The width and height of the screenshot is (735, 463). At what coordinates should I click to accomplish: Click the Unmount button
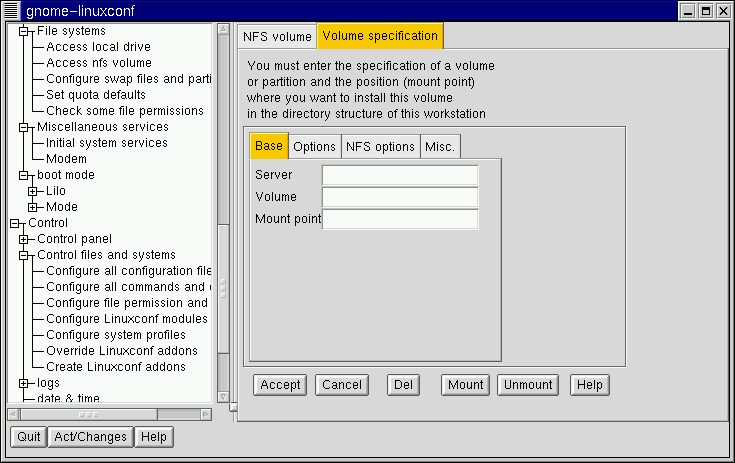[x=527, y=385]
